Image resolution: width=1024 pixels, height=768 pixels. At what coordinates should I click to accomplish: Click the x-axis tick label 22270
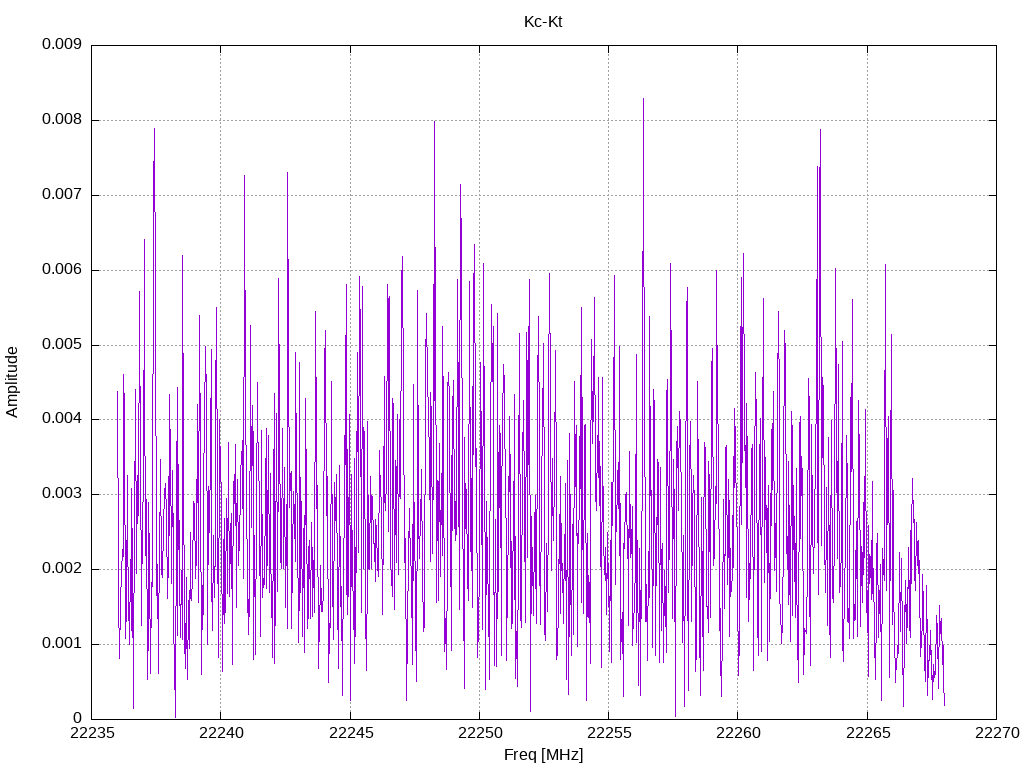pyautogui.click(x=997, y=733)
